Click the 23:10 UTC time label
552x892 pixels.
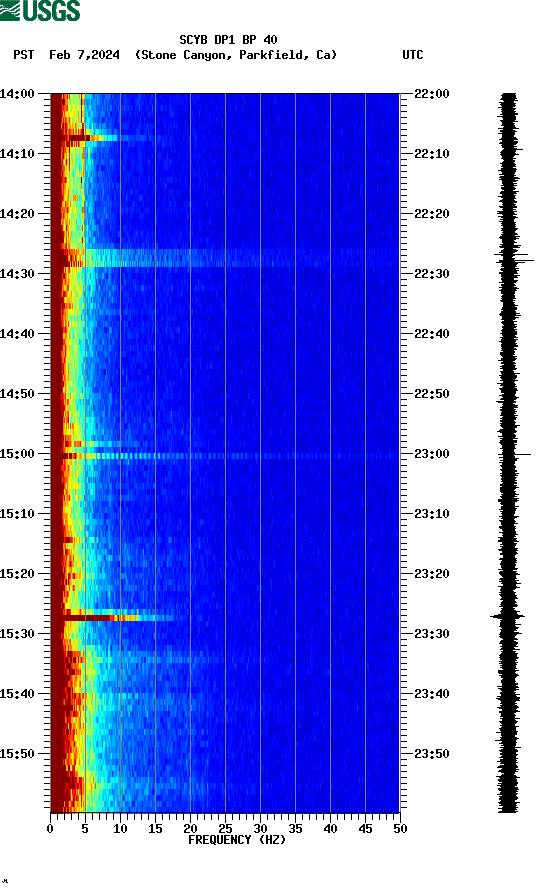432,514
